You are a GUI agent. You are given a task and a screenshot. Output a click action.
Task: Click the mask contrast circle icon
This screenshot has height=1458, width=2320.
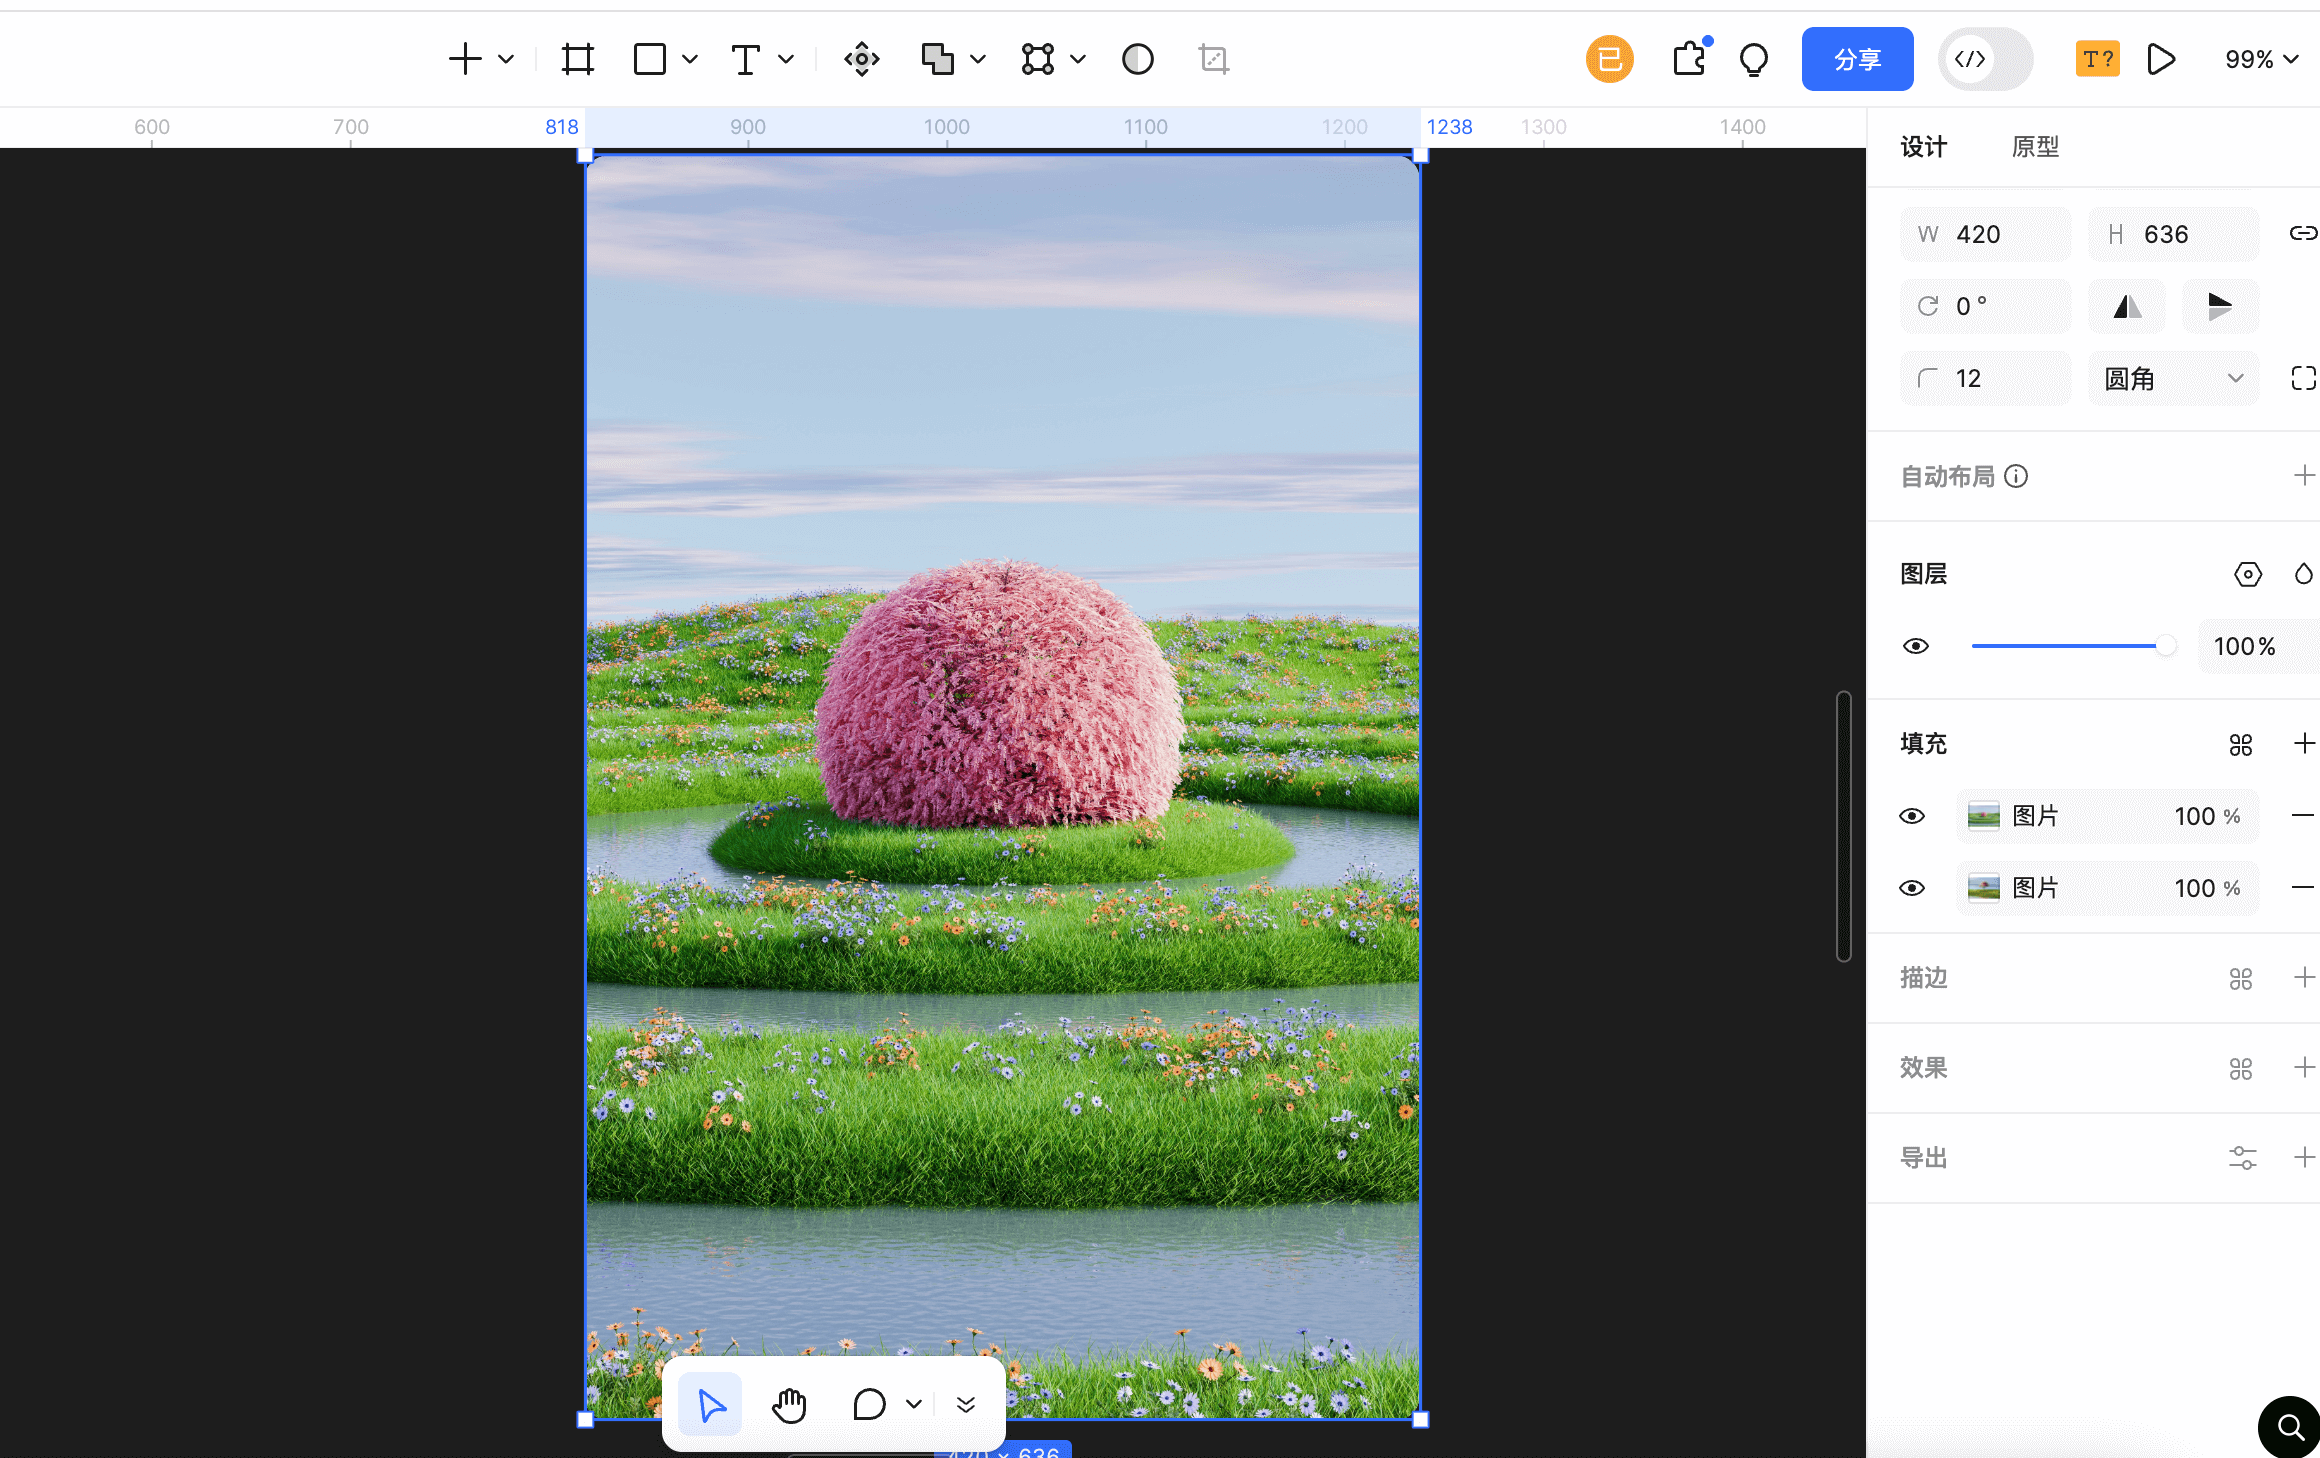(x=1137, y=59)
